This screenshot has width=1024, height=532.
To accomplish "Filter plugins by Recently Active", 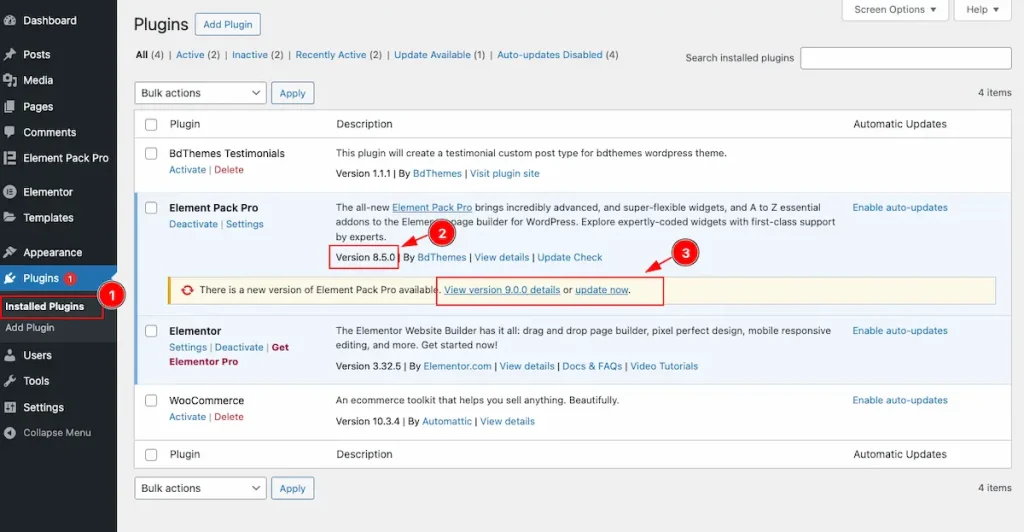I will 330,55.
